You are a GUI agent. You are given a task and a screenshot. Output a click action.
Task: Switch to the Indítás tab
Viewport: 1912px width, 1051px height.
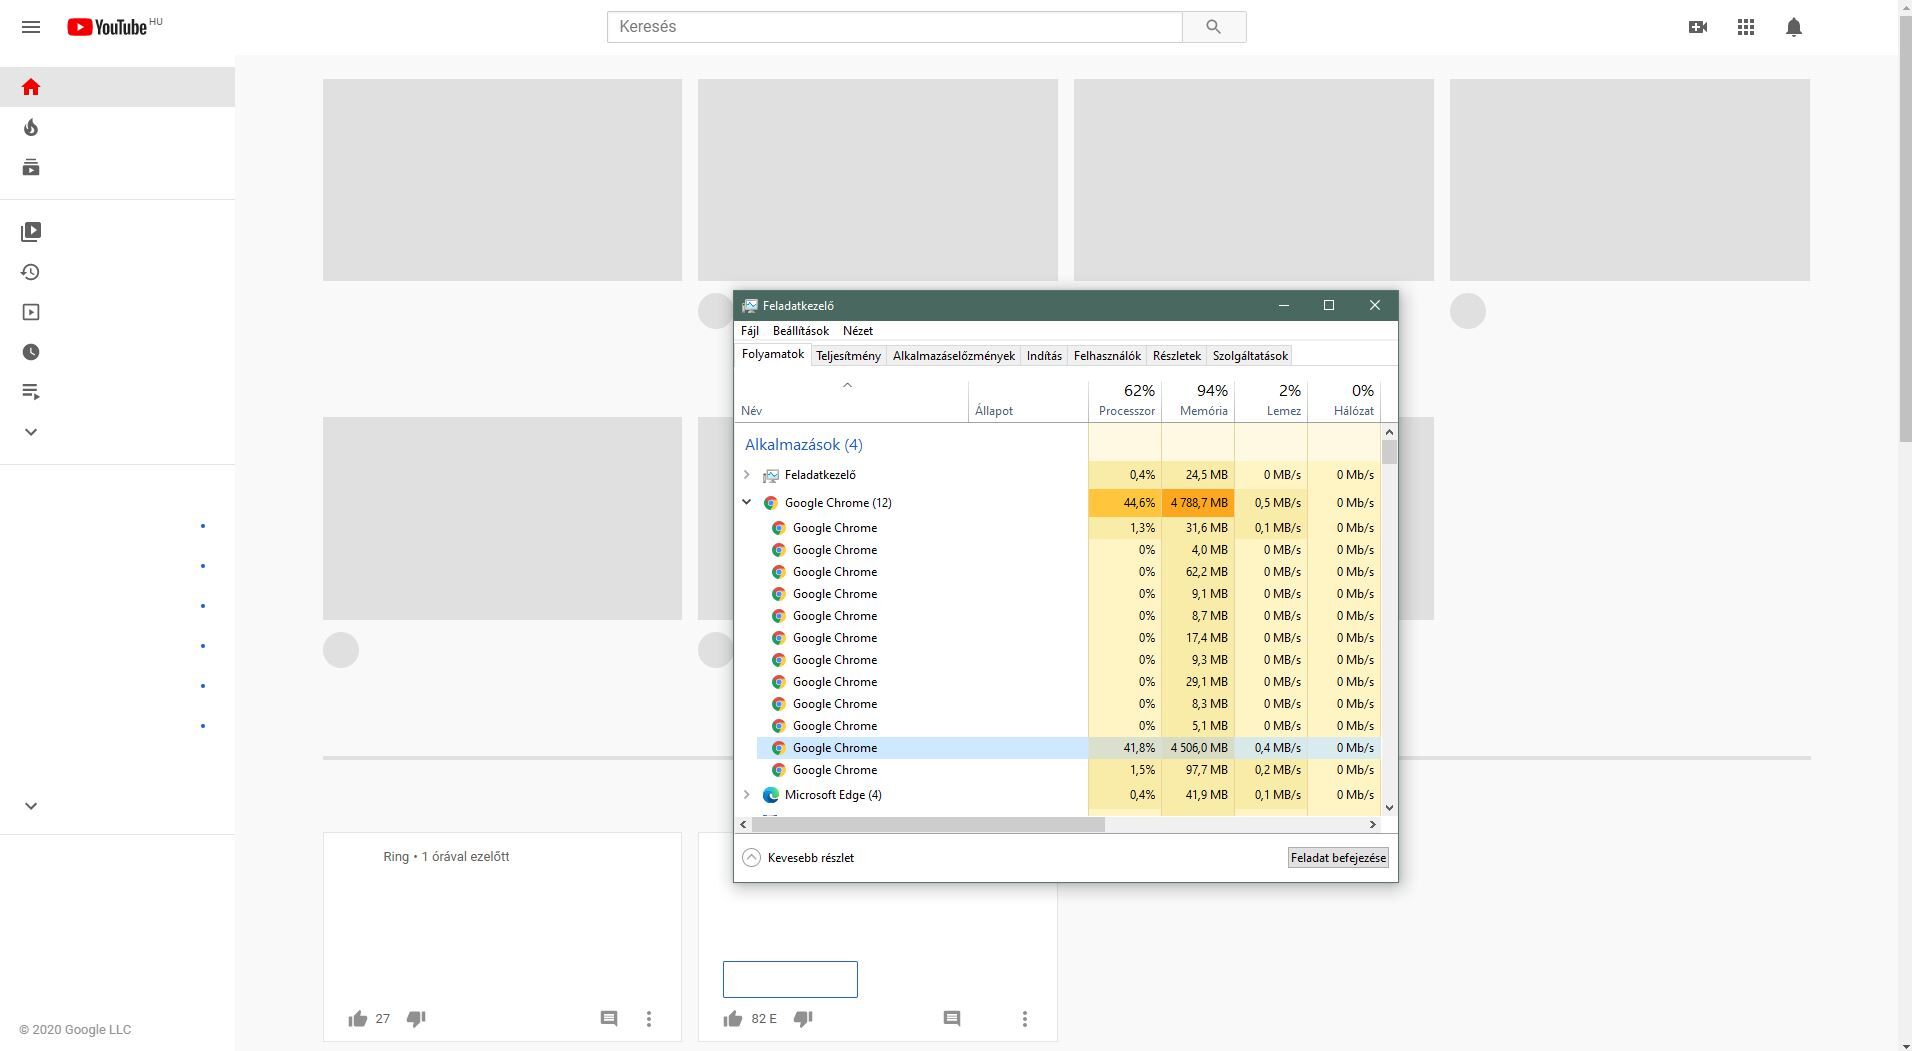[x=1045, y=356]
